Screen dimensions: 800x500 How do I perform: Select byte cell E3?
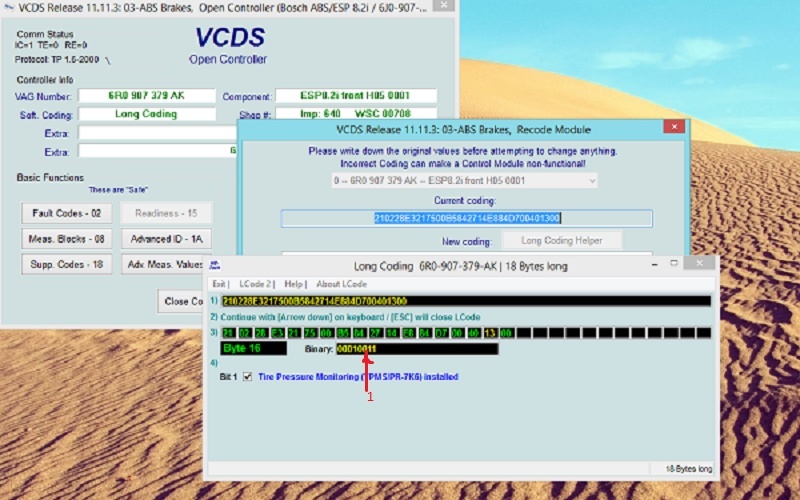(278, 333)
